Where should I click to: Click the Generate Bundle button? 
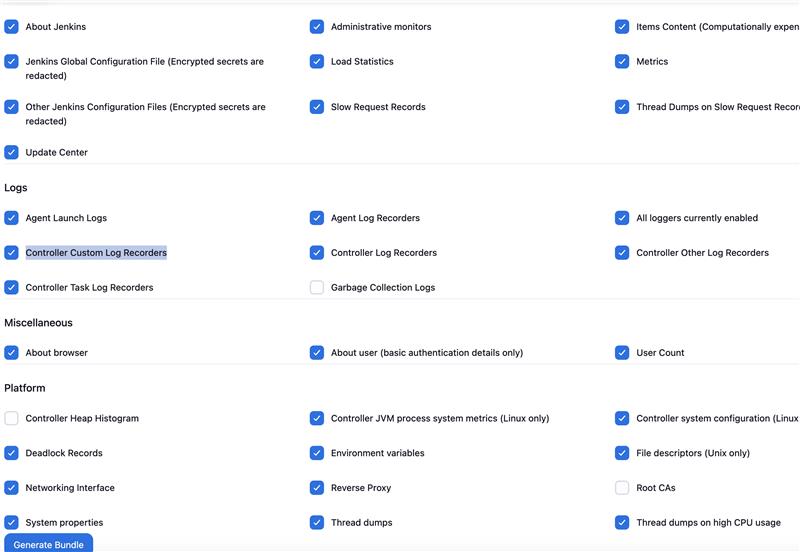tap(48, 544)
